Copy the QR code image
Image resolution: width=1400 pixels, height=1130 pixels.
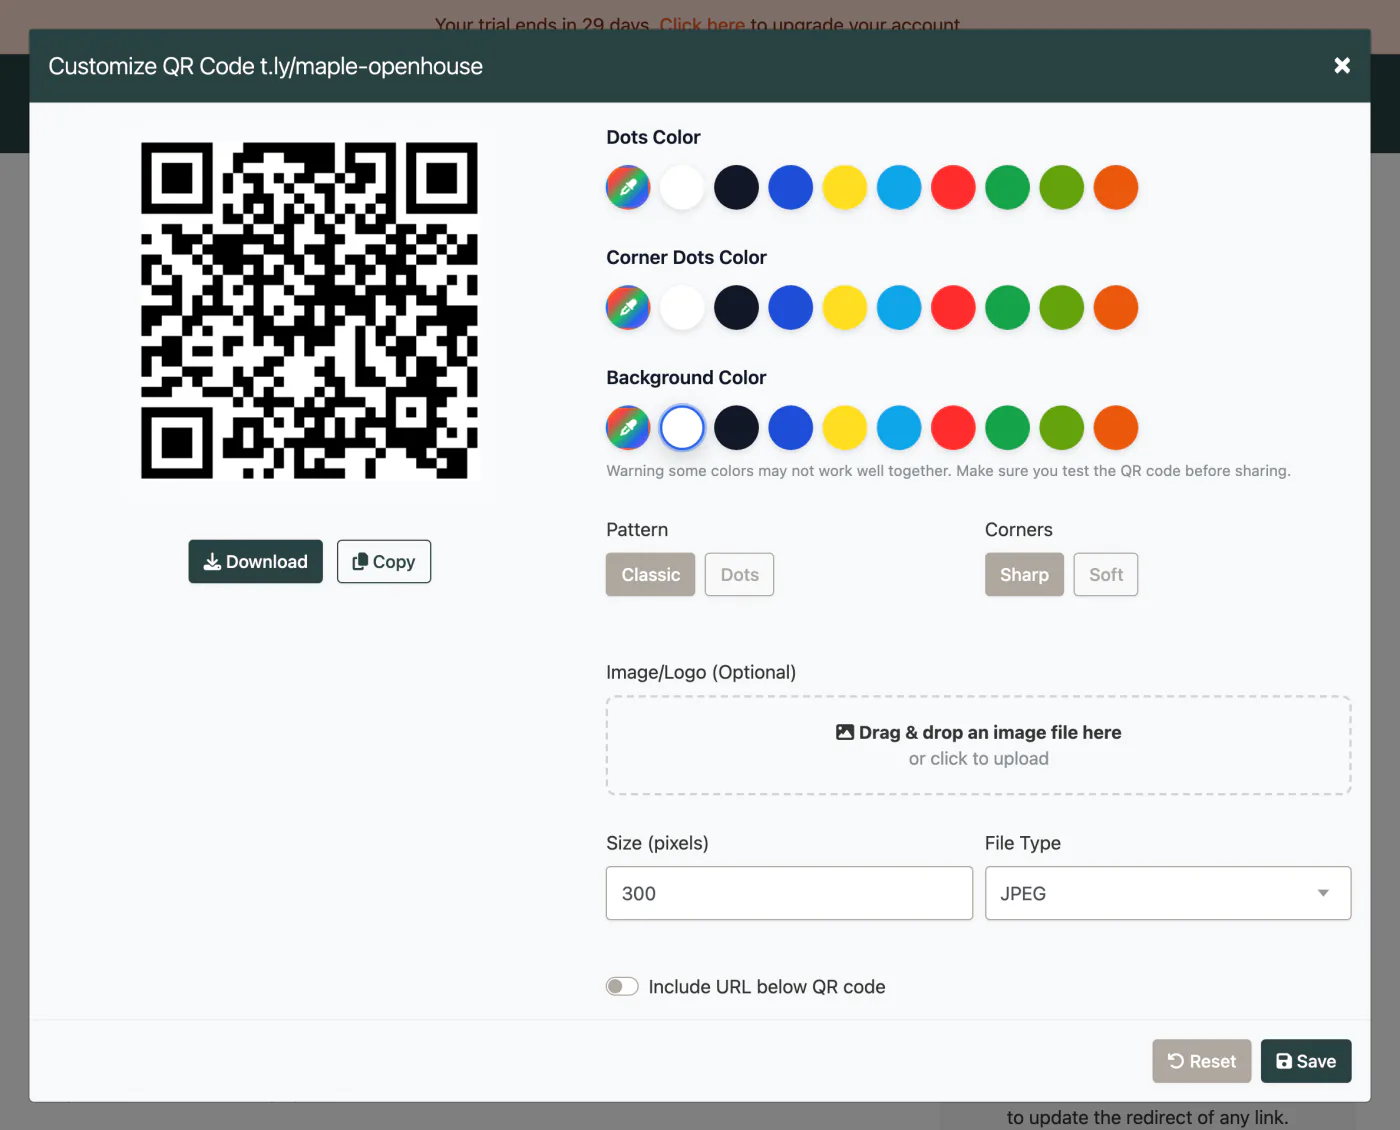[384, 561]
